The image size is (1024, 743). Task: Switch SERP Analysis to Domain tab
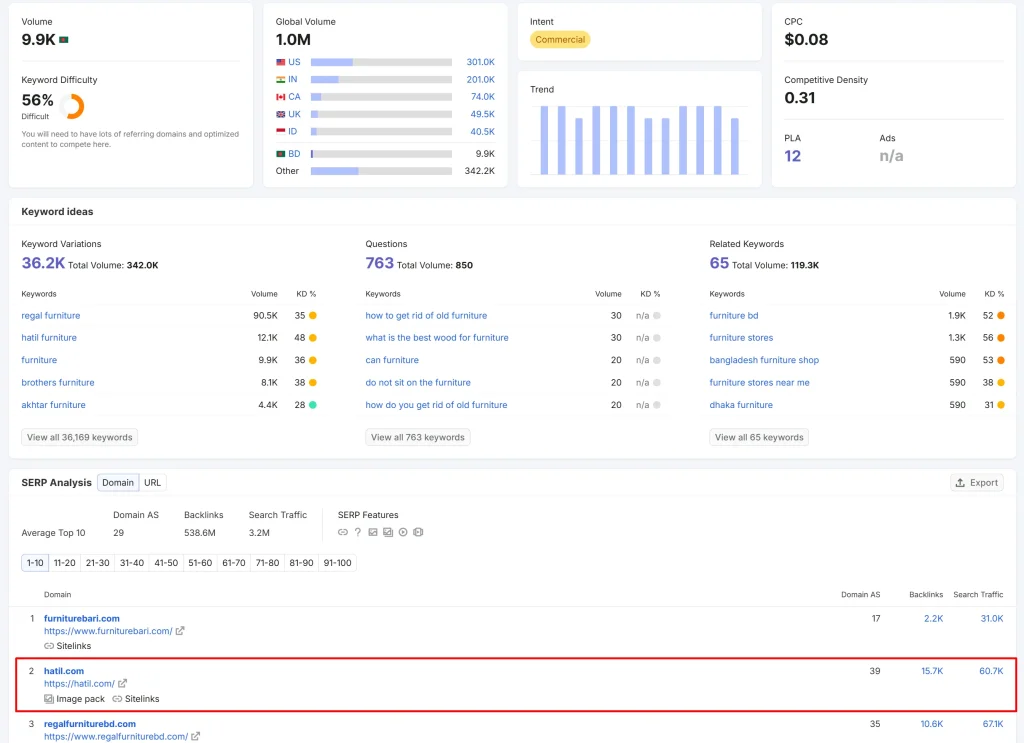coord(118,482)
